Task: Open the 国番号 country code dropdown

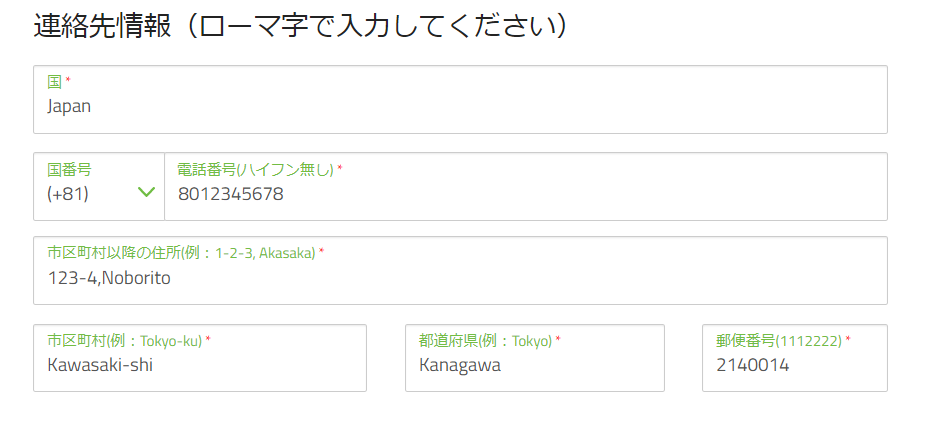Action: [x=99, y=186]
